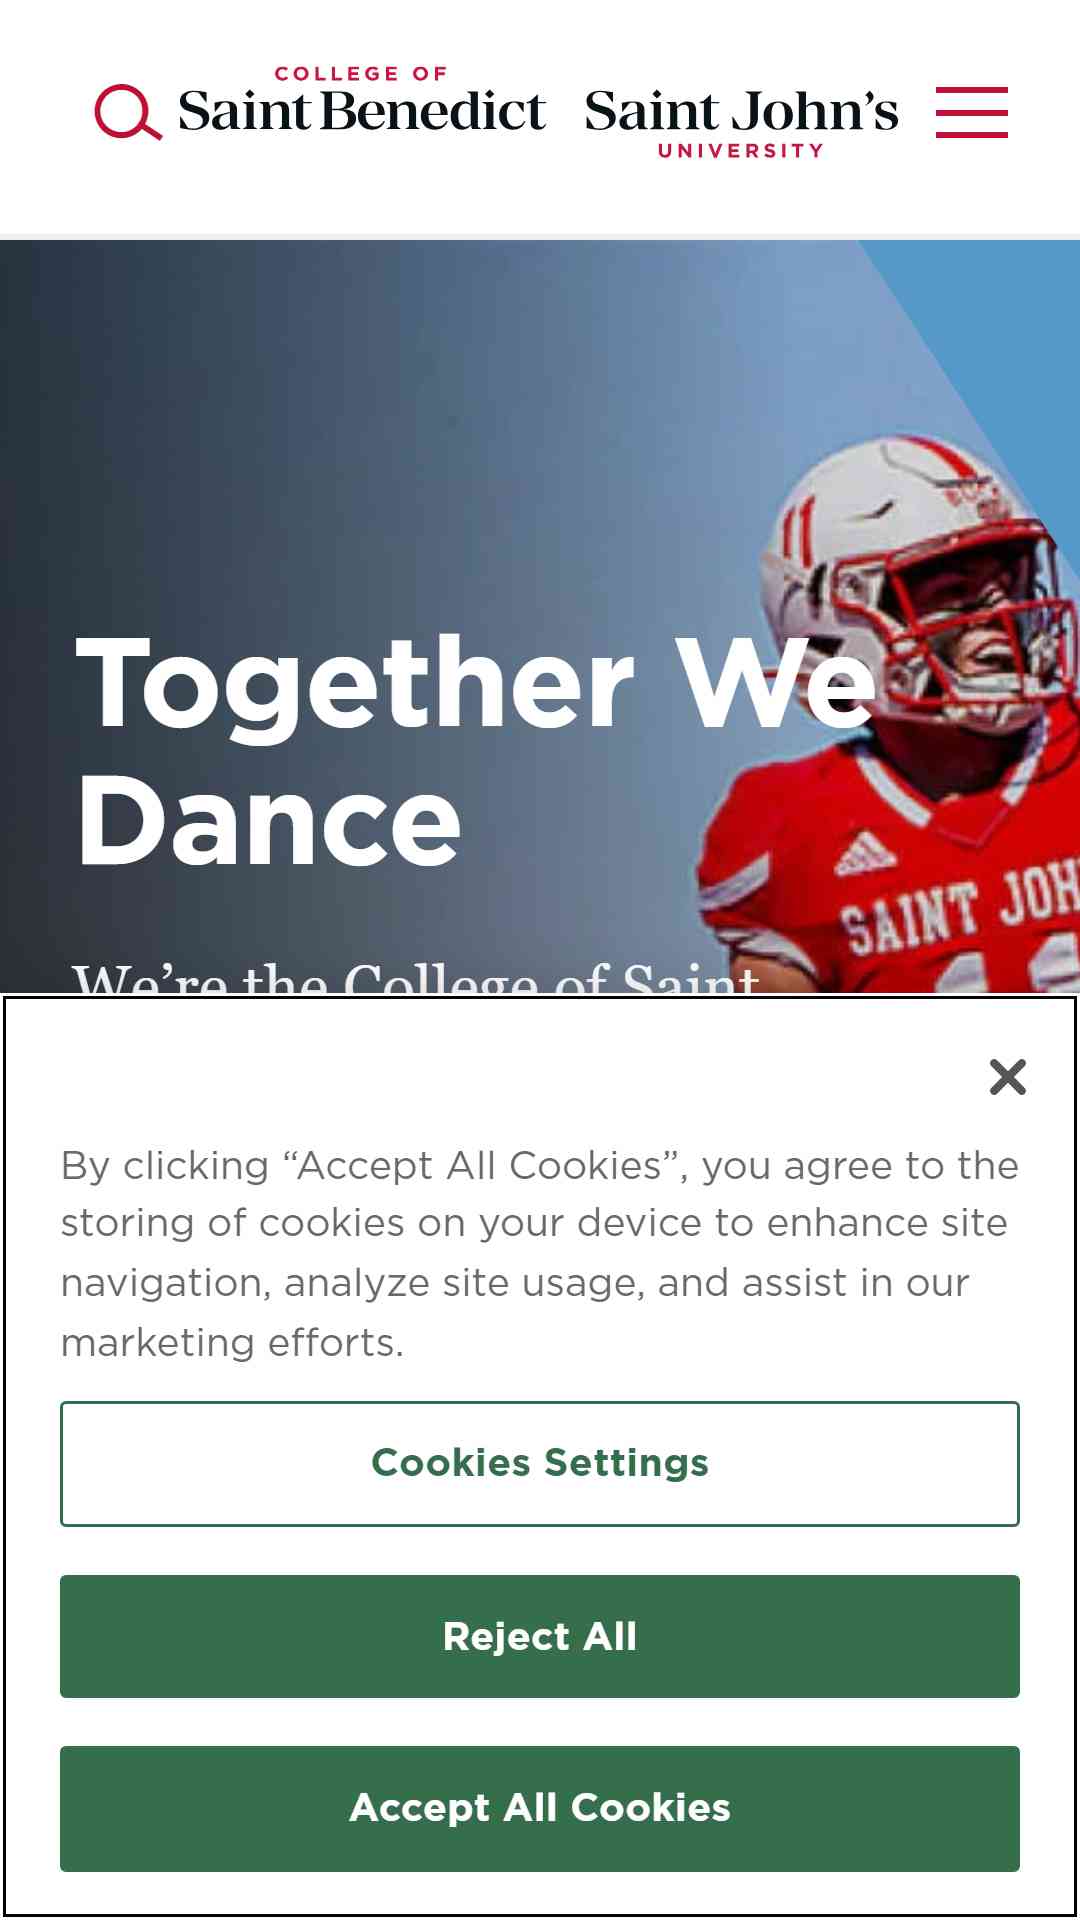Close the cookie banner with X
Viewport: 1080px width, 1920px height.
(1007, 1077)
